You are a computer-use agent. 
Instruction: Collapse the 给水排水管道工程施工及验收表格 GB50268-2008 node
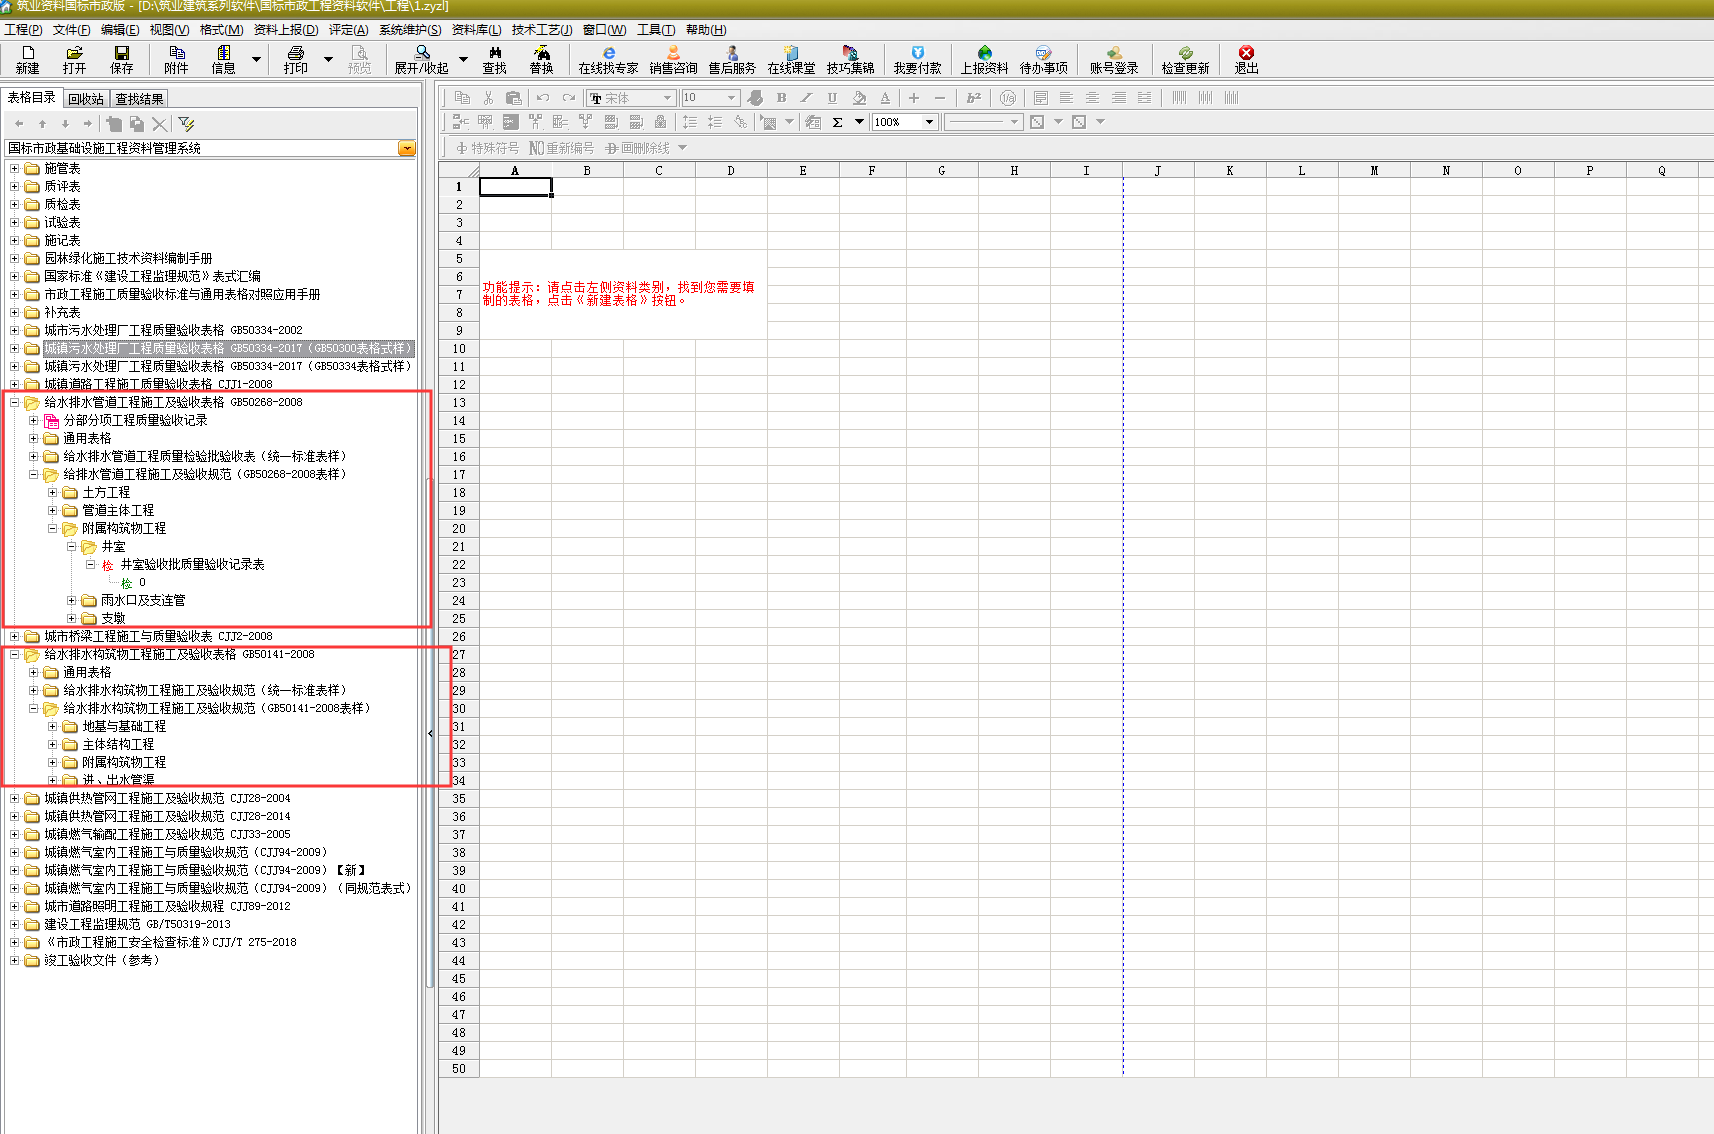[14, 402]
